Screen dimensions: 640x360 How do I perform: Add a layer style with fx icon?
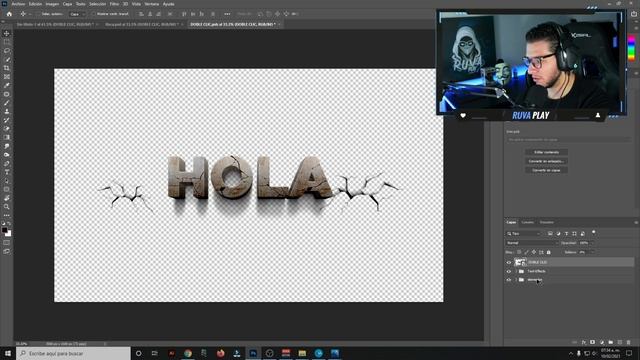tap(584, 342)
